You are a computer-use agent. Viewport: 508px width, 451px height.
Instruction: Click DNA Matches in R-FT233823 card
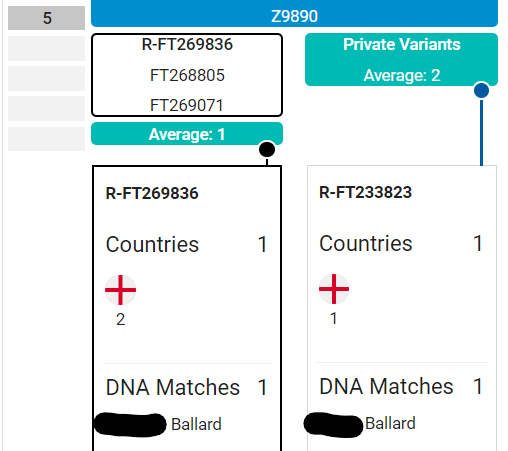(x=386, y=386)
